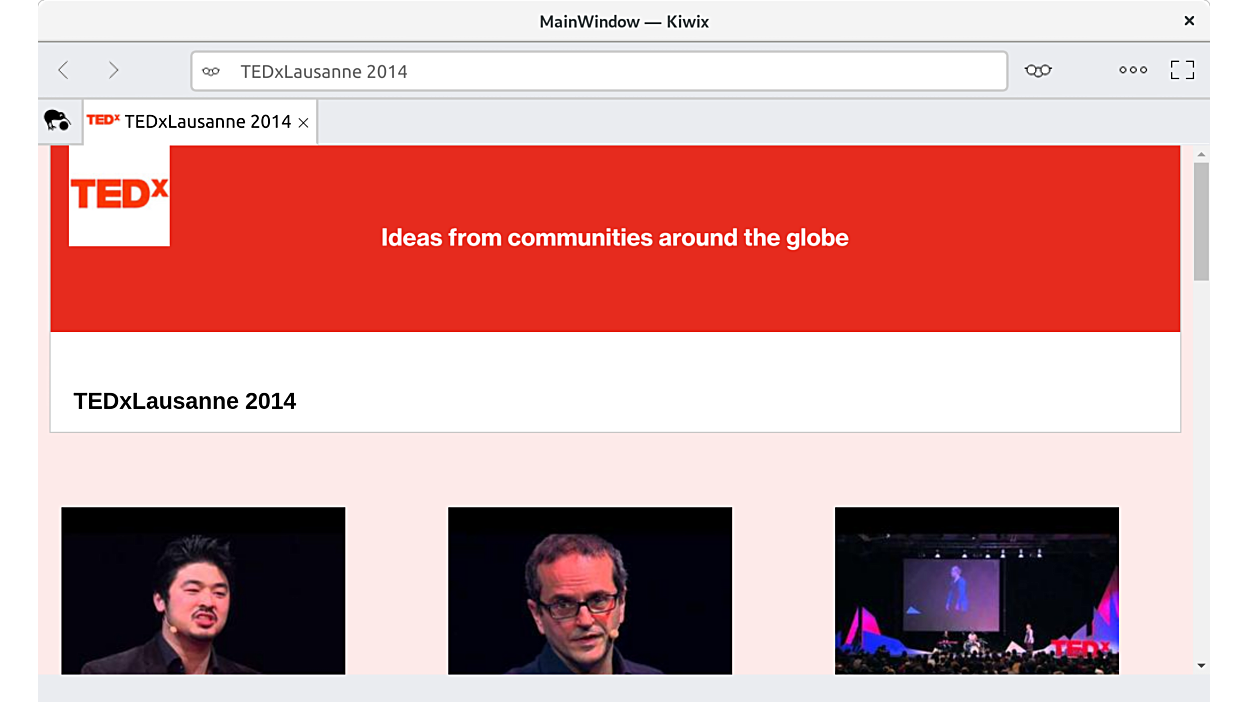This screenshot has height=702, width=1248.
Task: Go forward using the right arrow
Action: point(113,70)
